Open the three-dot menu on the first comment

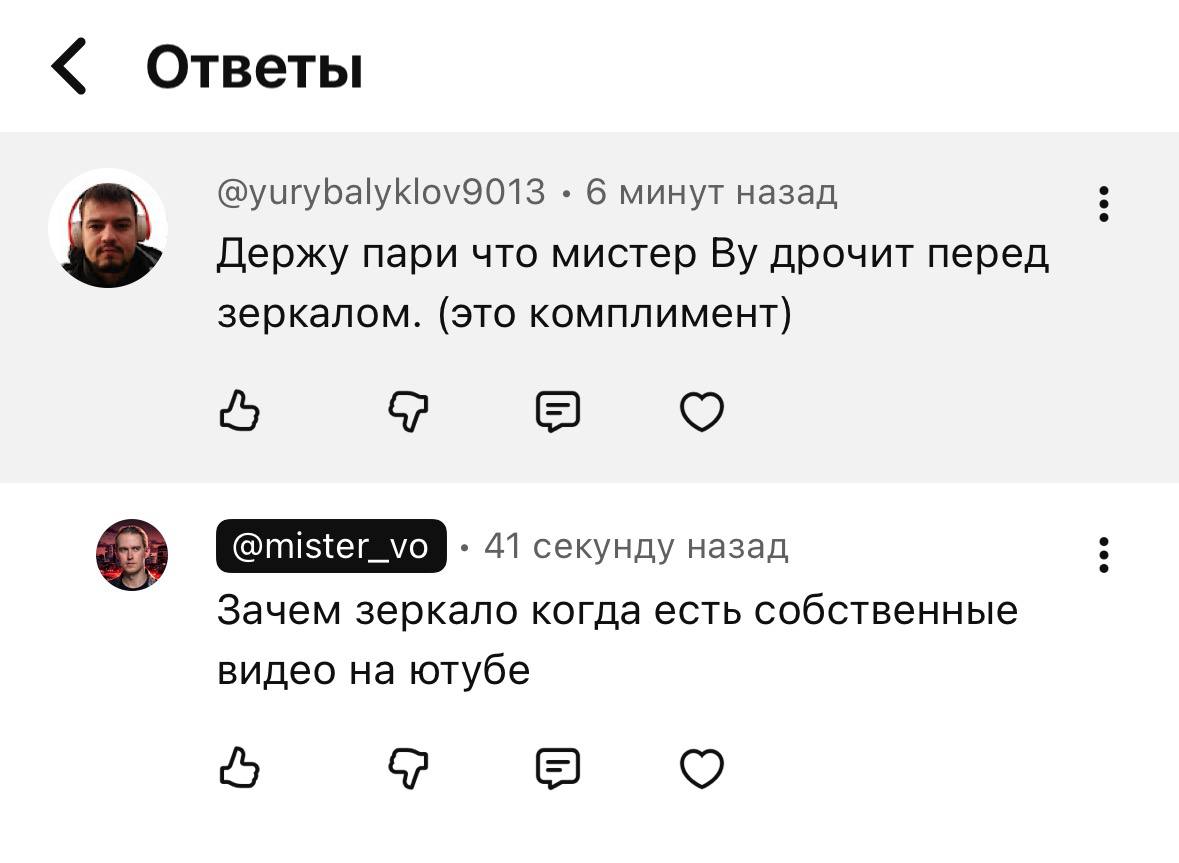[1103, 205]
